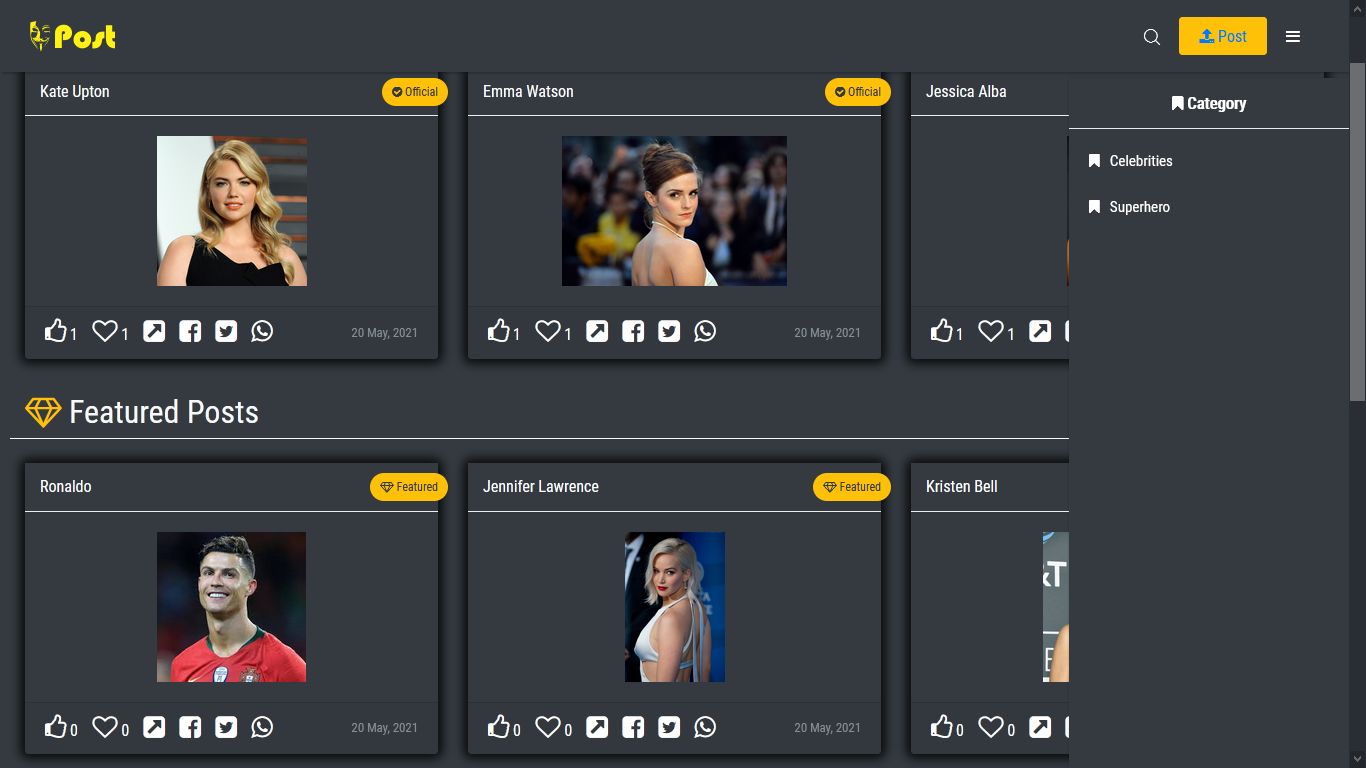Open the search icon in top bar

(1151, 36)
